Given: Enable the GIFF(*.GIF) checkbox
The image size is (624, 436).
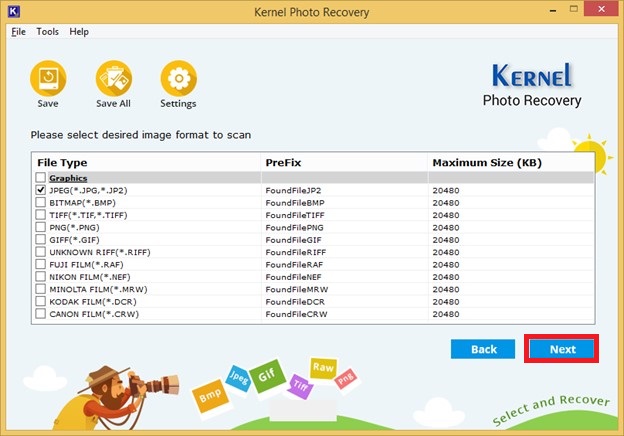Looking at the screenshot, I should coord(41,239).
